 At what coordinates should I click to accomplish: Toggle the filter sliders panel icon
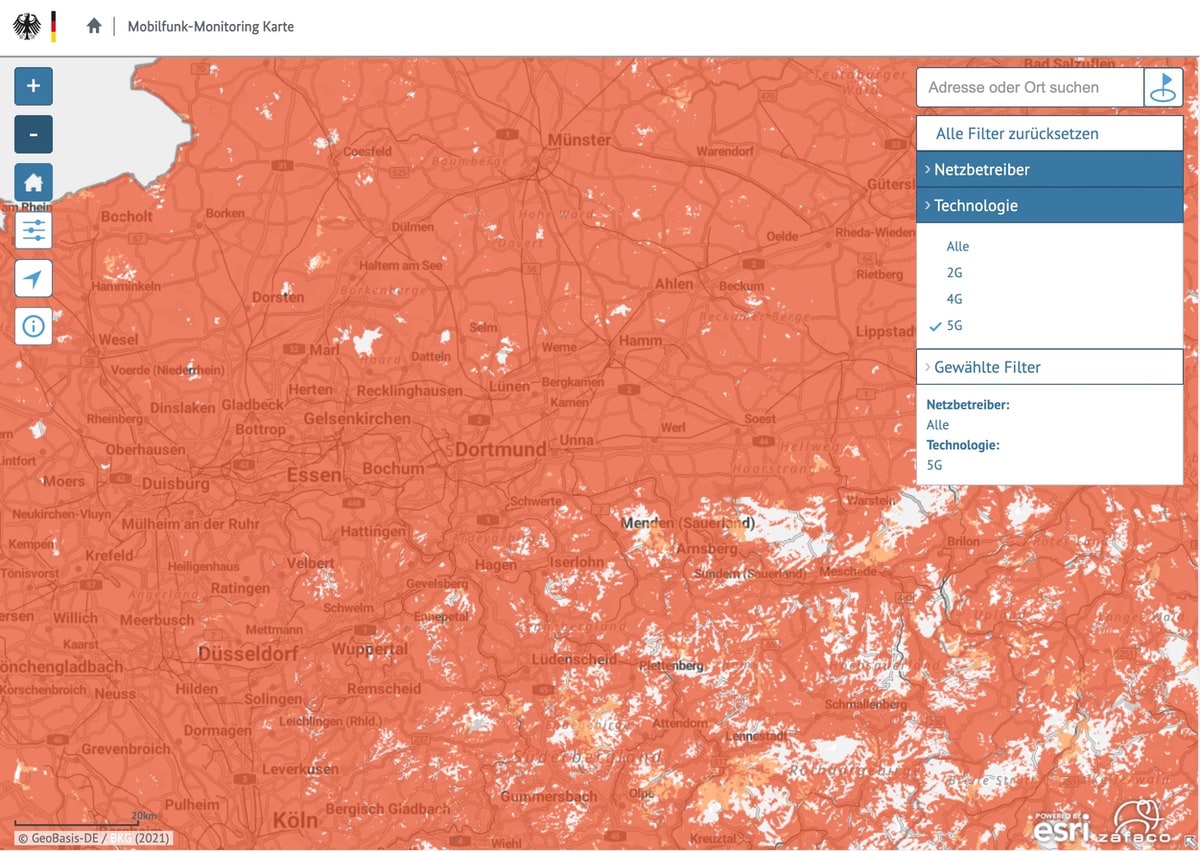click(33, 230)
